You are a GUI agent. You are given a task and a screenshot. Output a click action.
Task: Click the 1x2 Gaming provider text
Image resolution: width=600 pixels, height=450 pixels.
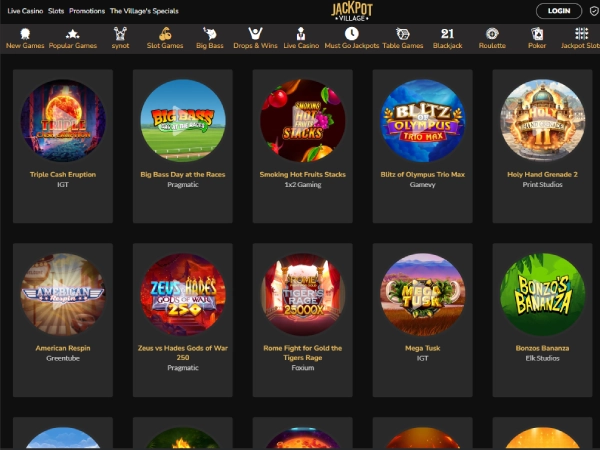303,184
